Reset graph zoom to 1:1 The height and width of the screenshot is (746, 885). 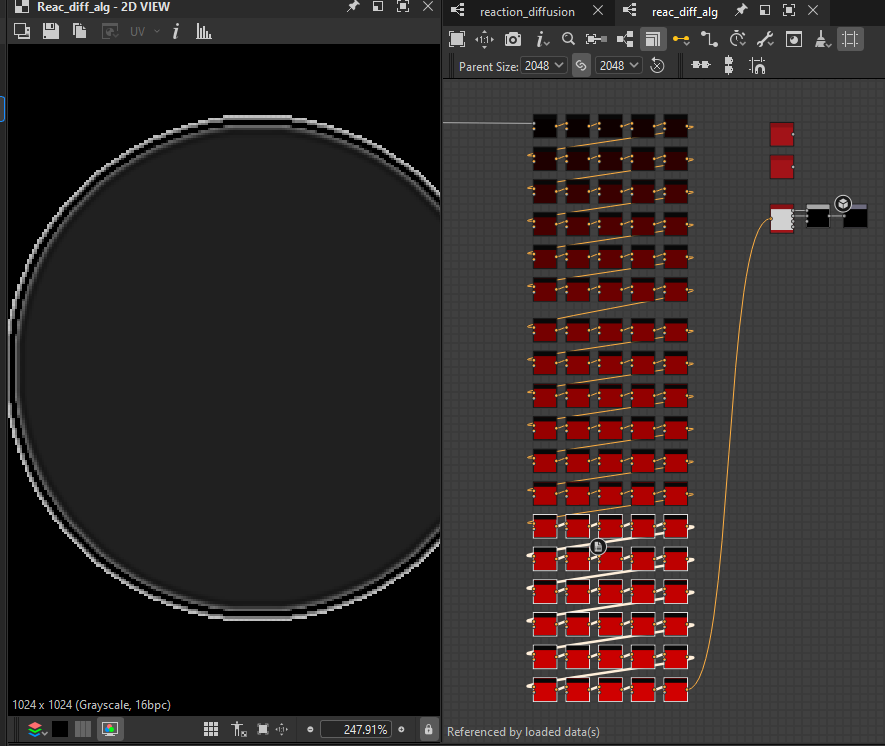coord(484,39)
